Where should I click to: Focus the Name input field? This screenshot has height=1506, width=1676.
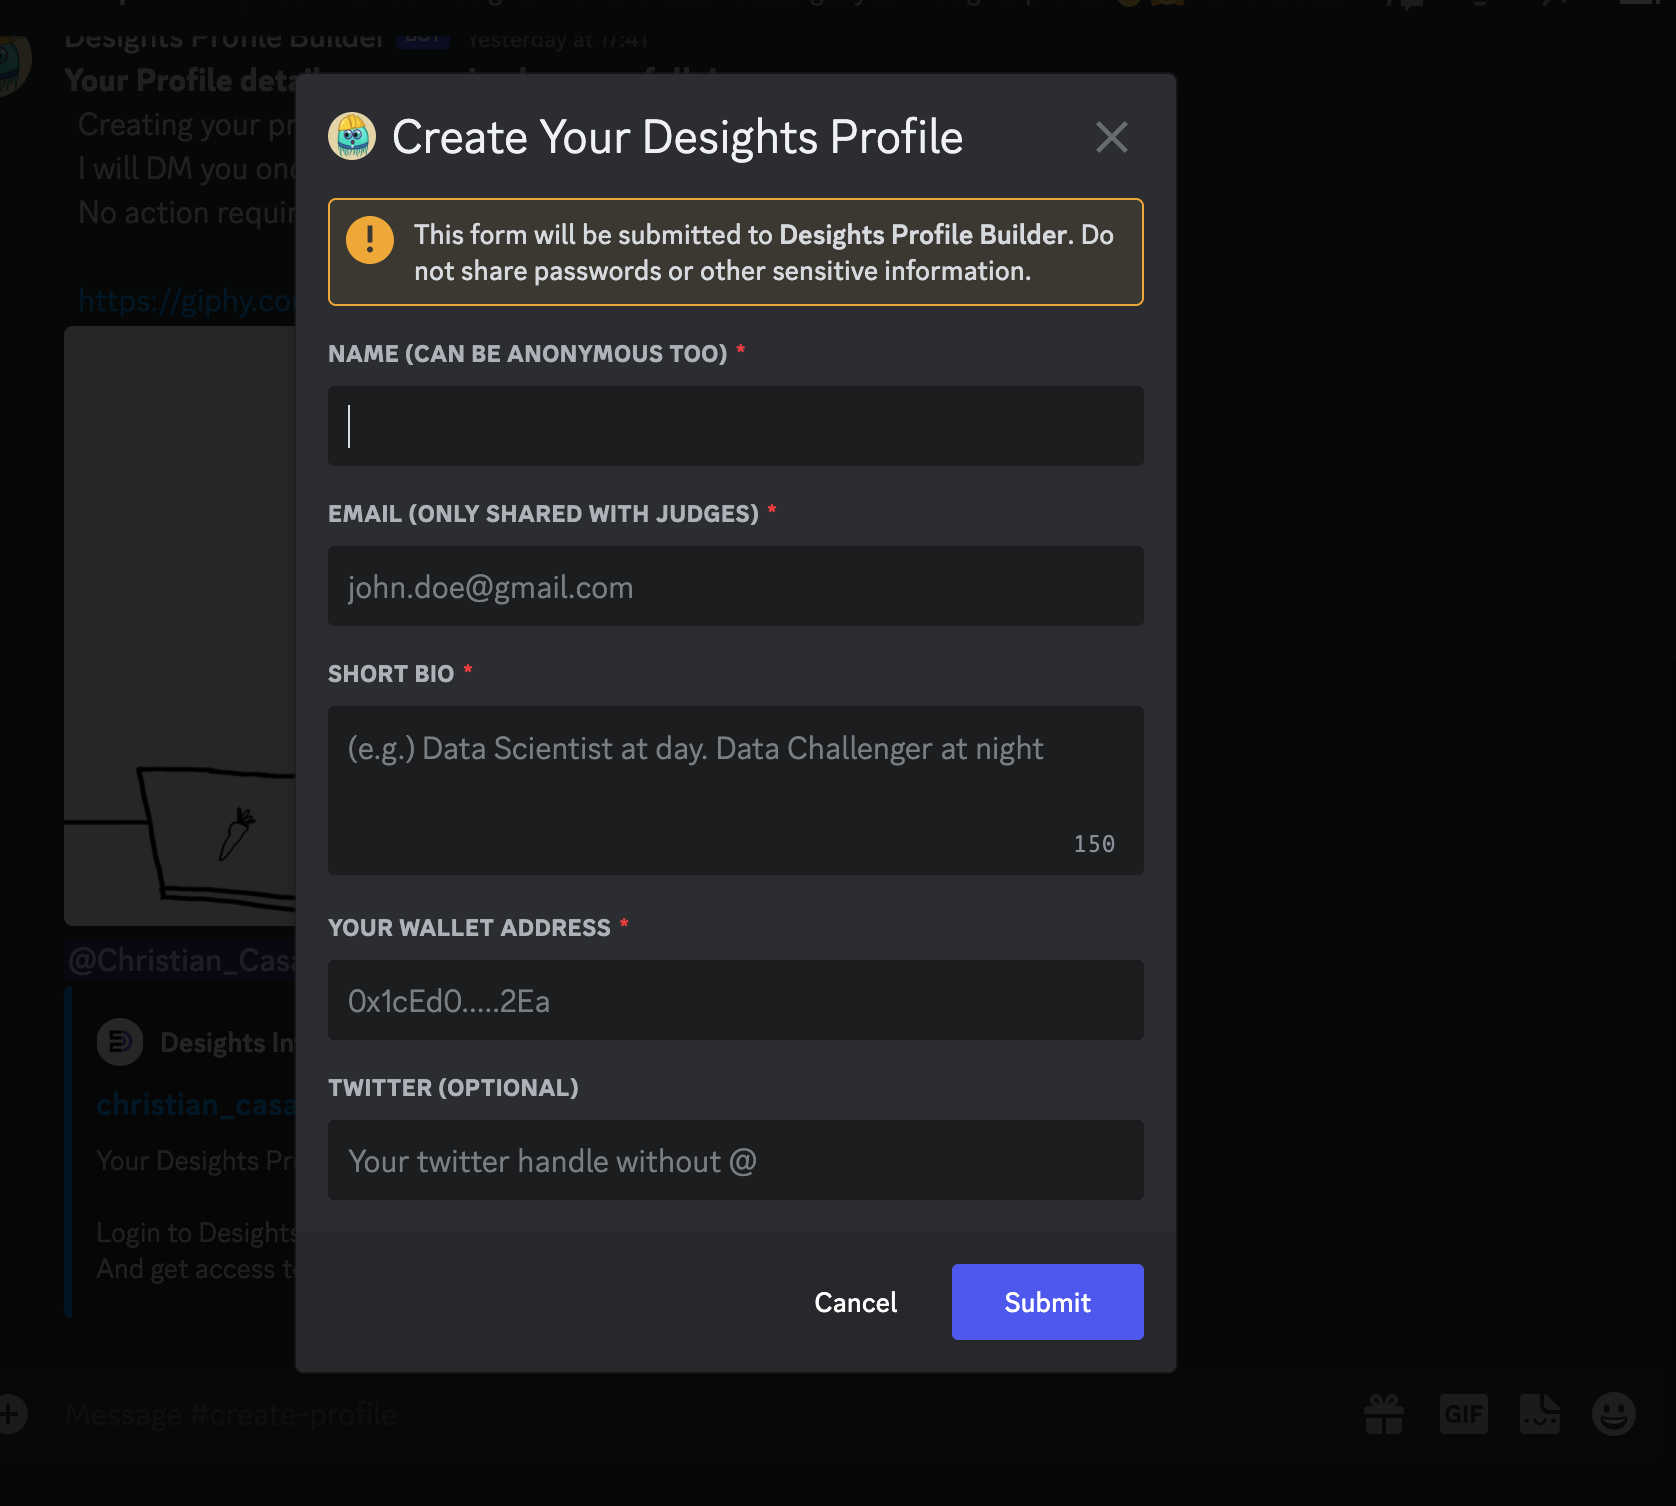click(735, 426)
